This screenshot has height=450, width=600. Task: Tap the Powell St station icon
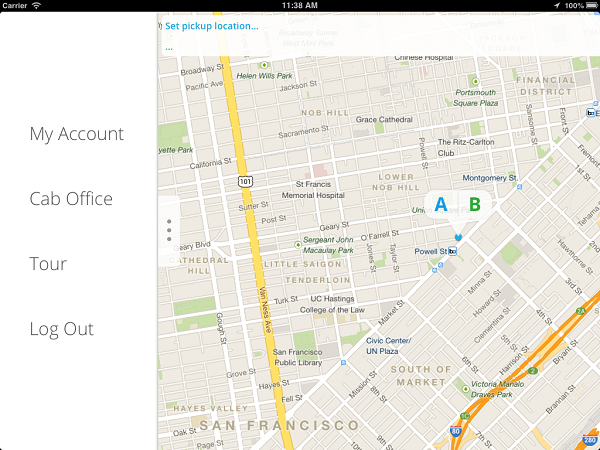point(452,251)
